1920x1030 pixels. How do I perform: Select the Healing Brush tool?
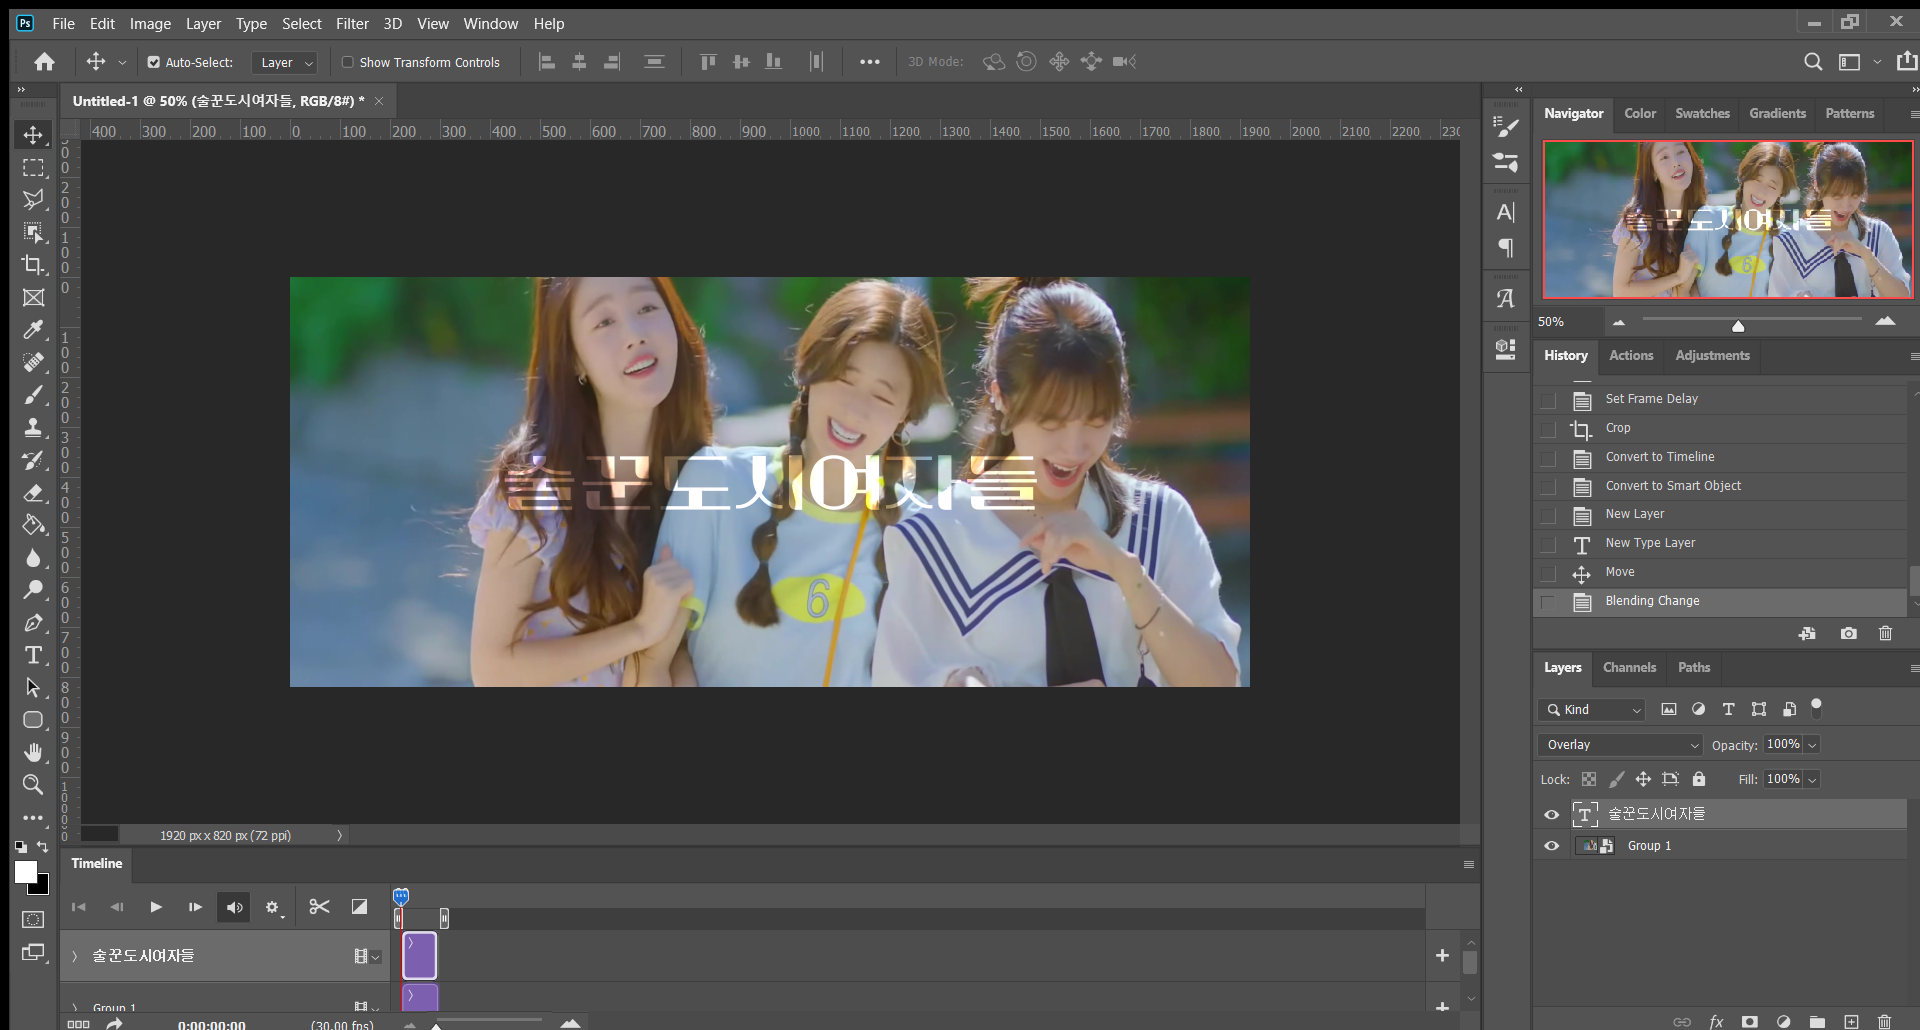tap(33, 363)
